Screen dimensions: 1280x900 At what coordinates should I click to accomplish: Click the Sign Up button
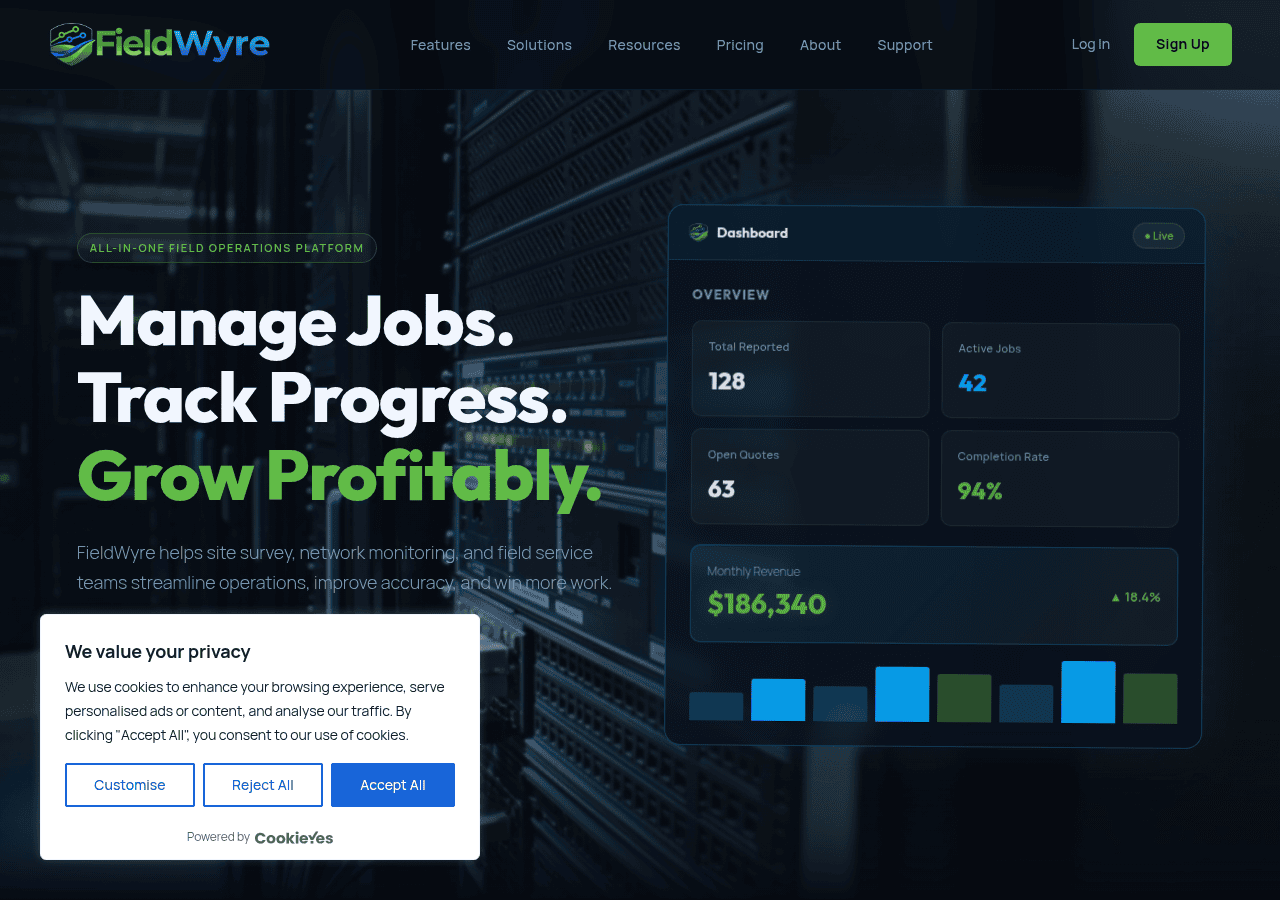click(x=1183, y=44)
